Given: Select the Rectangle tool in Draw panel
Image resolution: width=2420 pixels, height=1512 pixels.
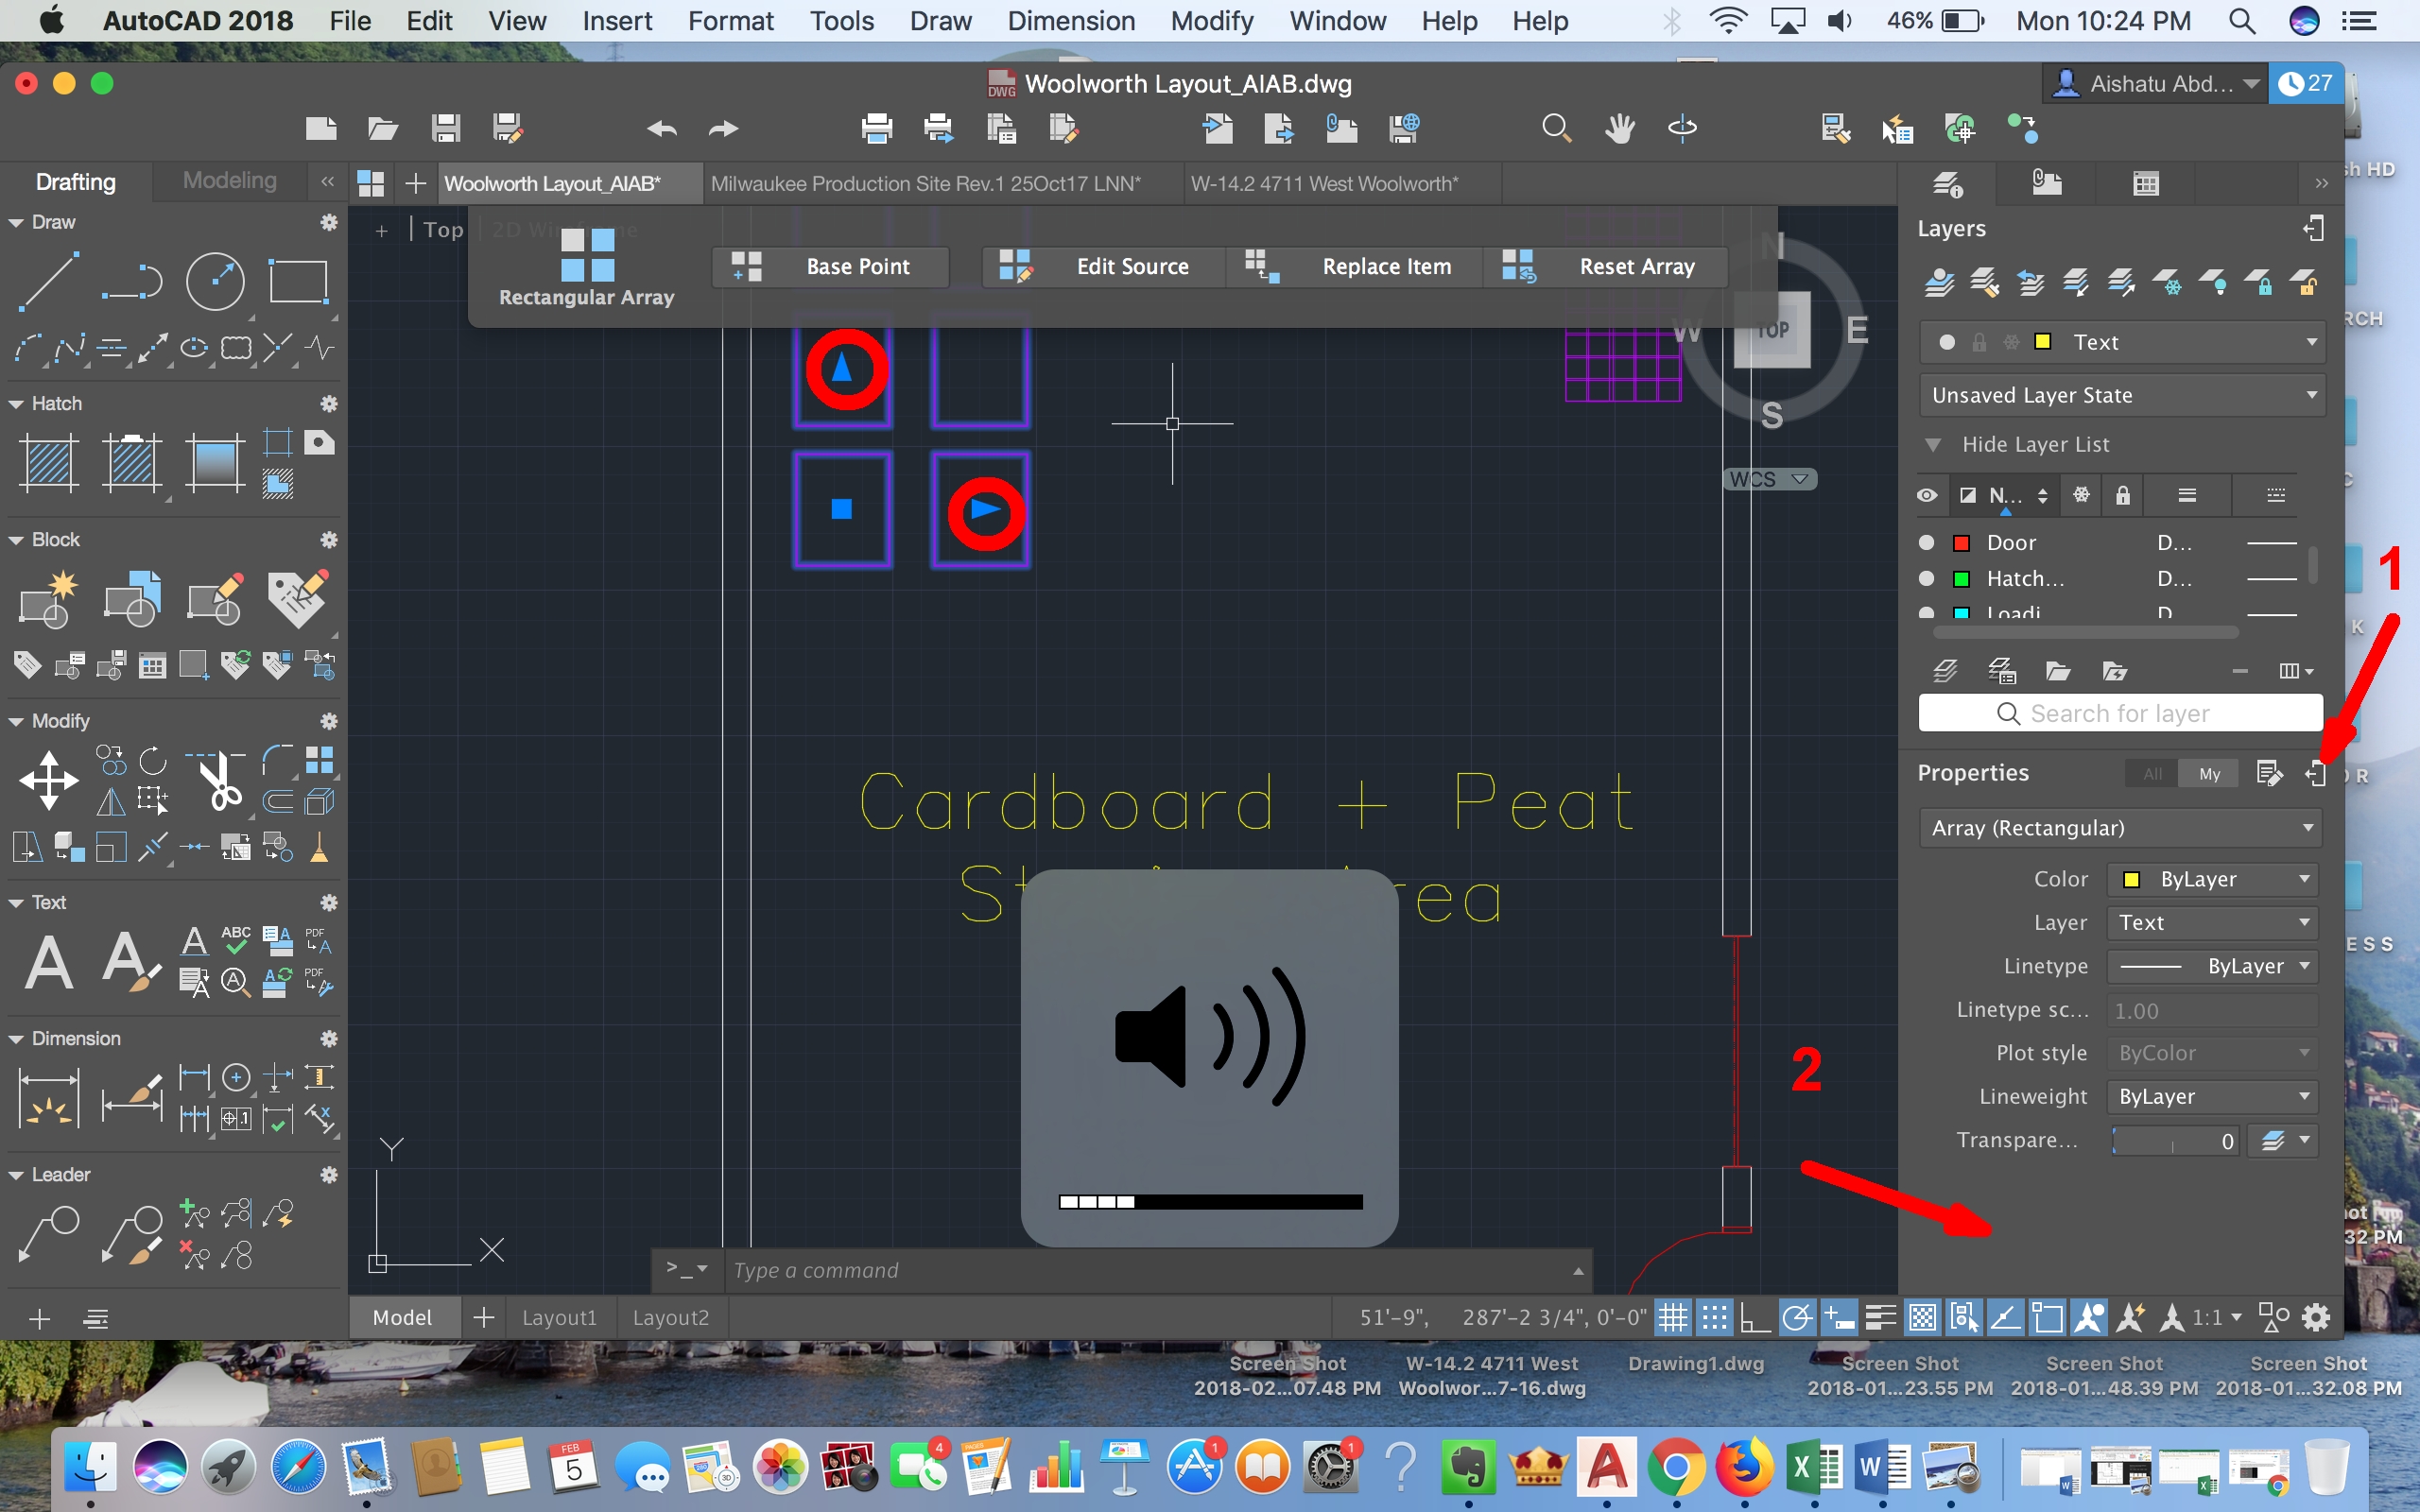Looking at the screenshot, I should tap(298, 281).
